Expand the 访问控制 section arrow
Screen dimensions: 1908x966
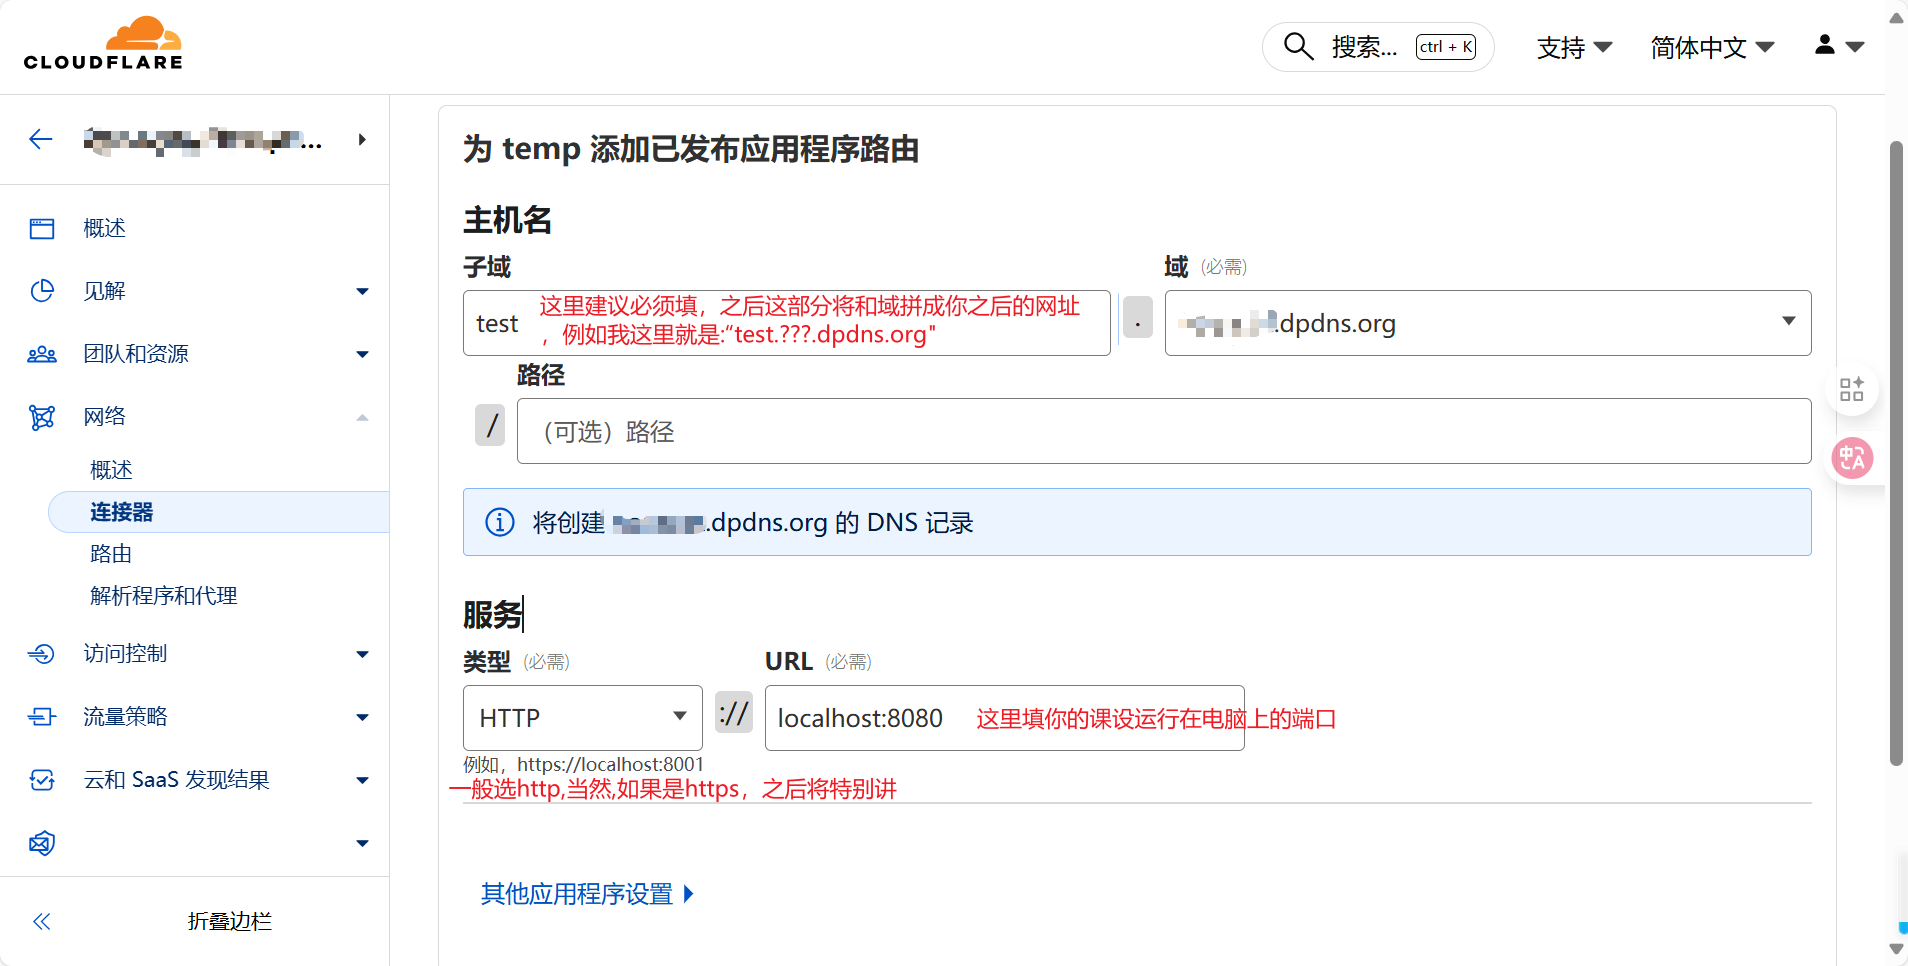[x=362, y=654]
